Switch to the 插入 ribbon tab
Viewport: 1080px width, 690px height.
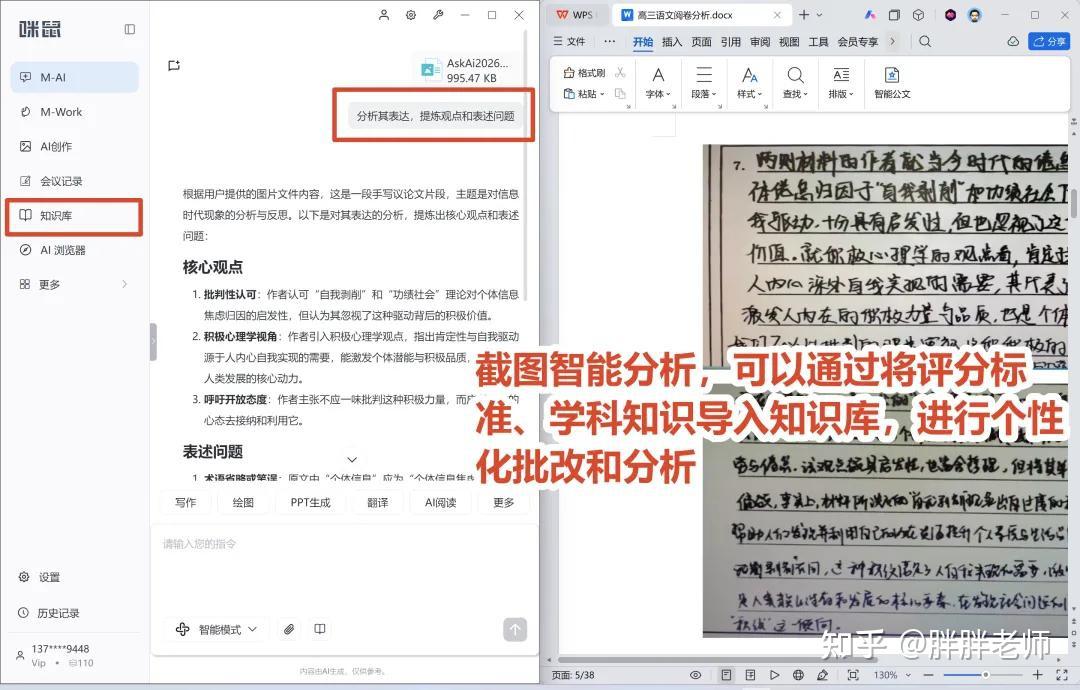(x=672, y=42)
